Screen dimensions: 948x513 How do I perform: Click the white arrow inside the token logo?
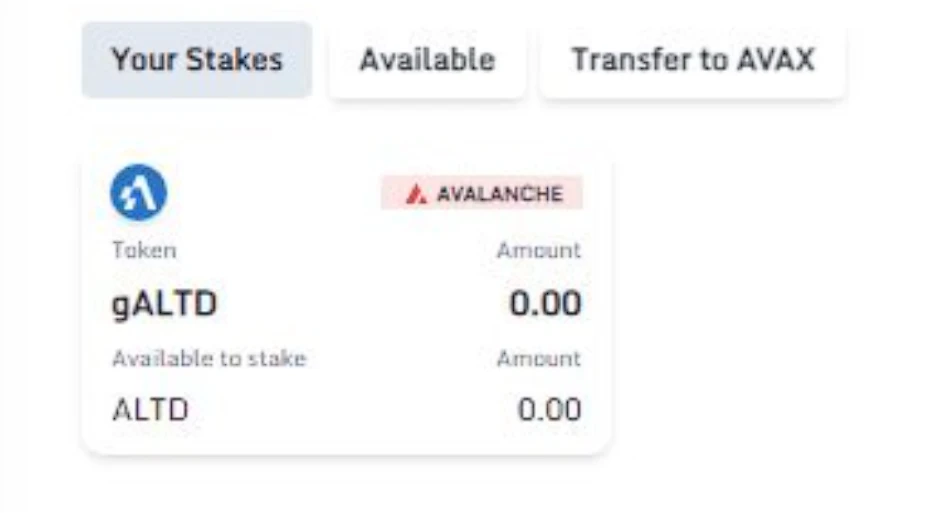coord(138,193)
